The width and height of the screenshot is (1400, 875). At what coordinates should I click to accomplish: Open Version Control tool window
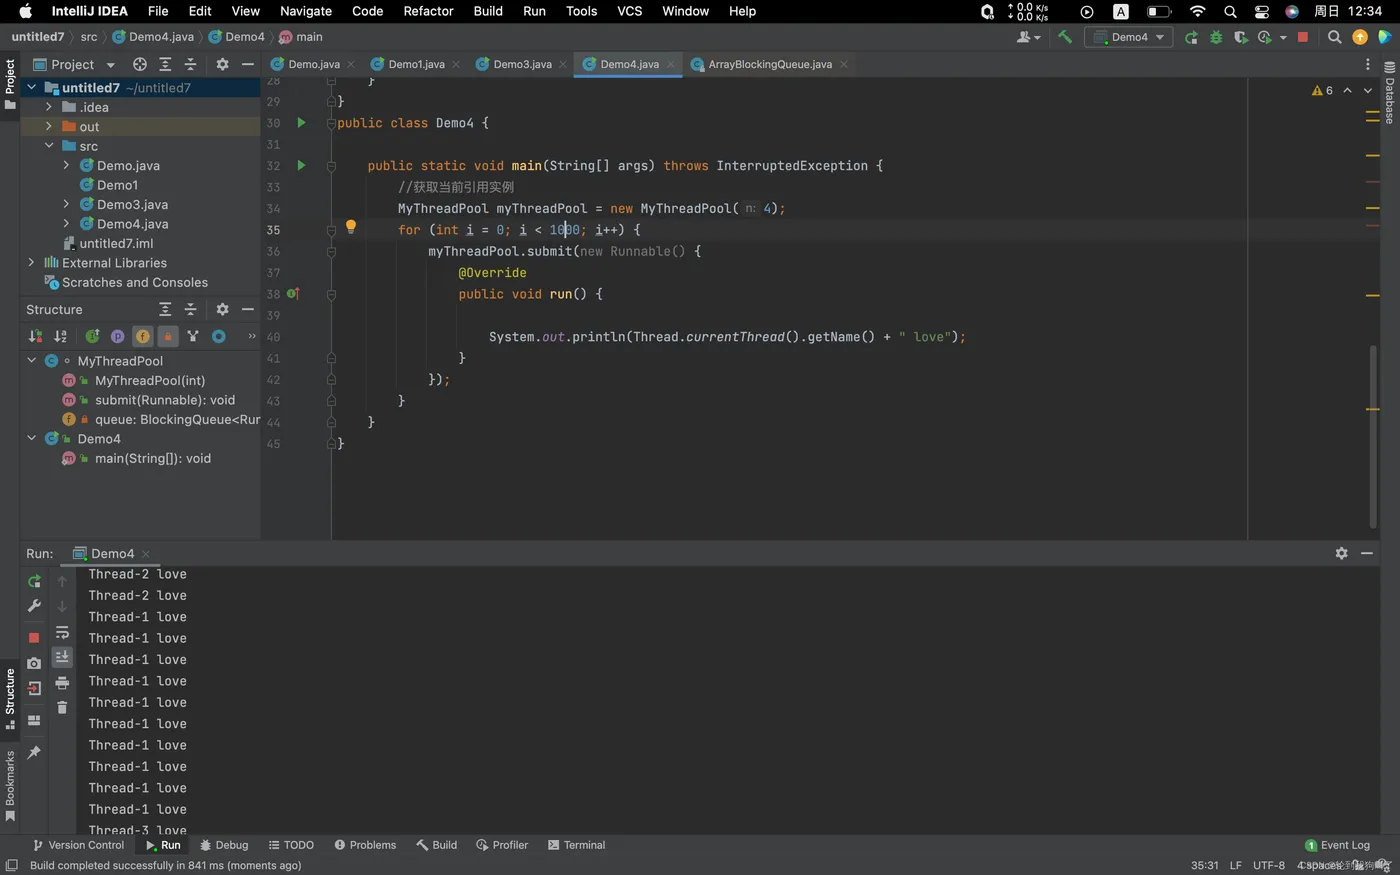click(x=78, y=845)
